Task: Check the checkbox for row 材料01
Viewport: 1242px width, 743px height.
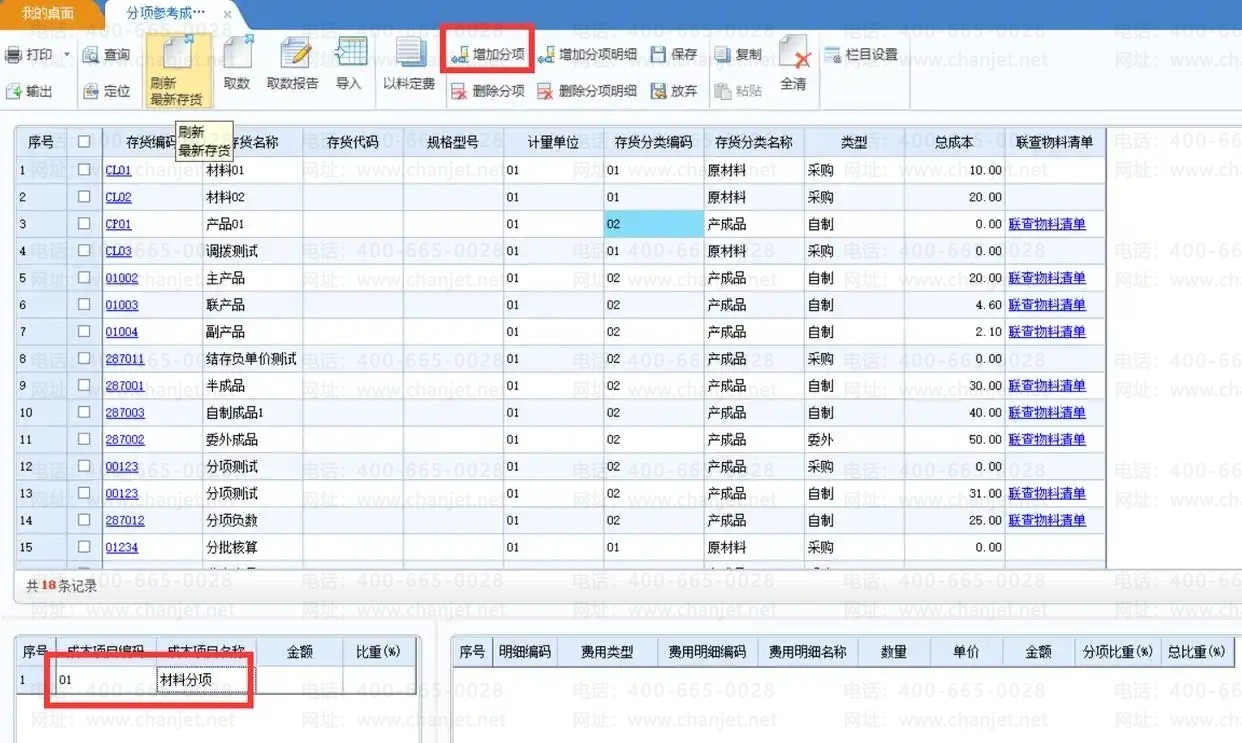Action: [85, 170]
